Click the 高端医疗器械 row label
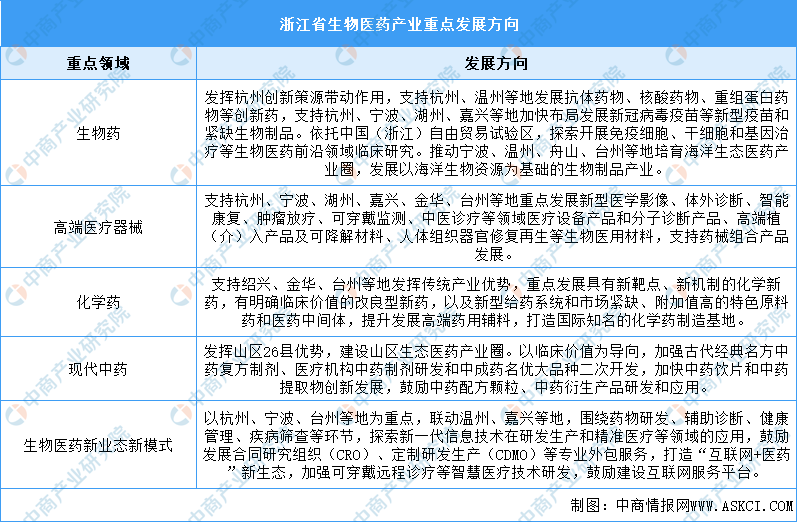 coord(98,227)
